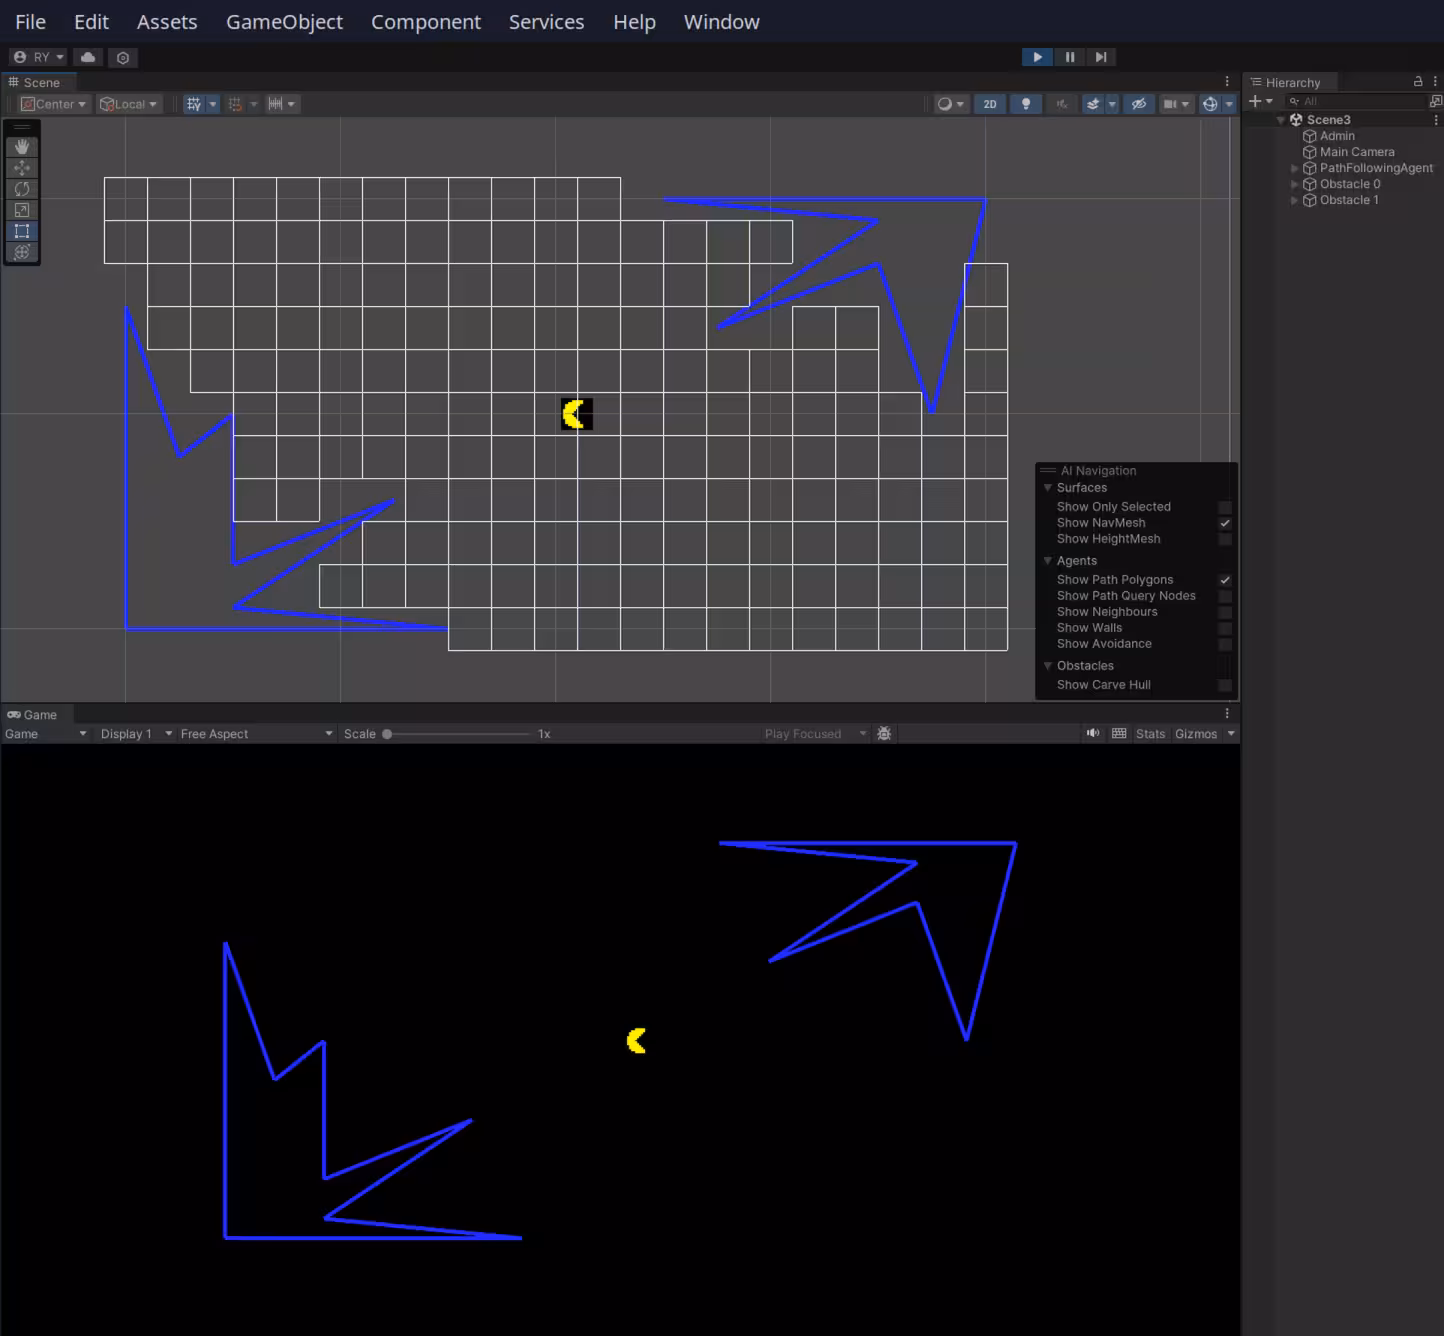Lock the Hierarchy panel
This screenshot has height=1336, width=1444.
(1418, 81)
